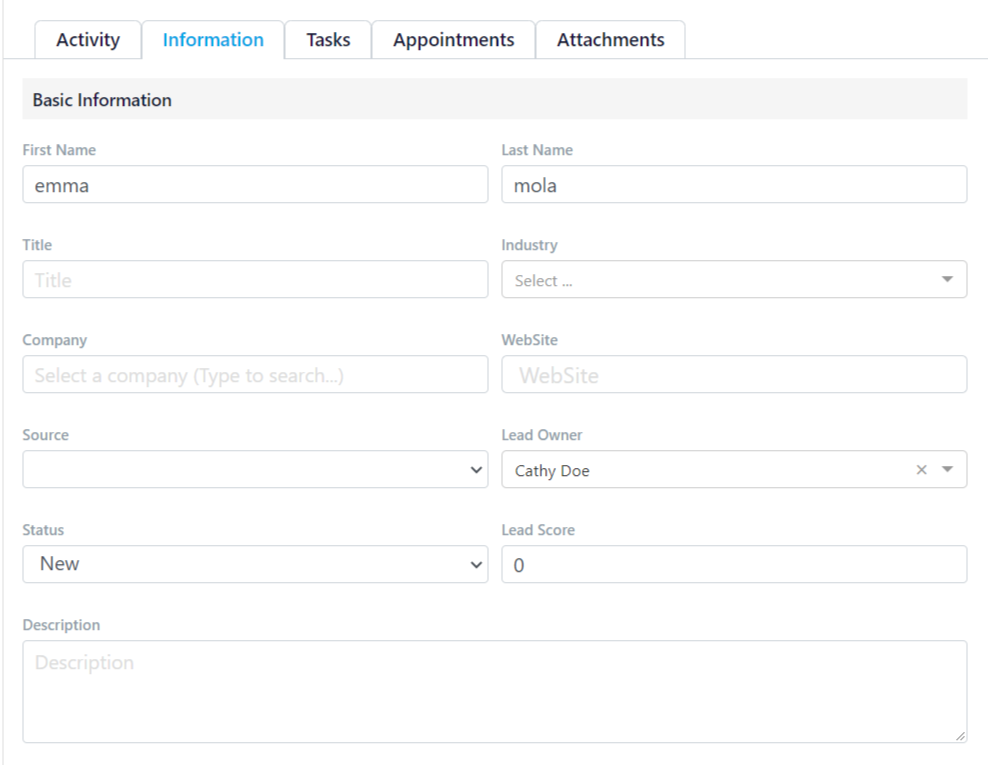Click the Status label
Screen dimensions: 988x765
(x=43, y=530)
